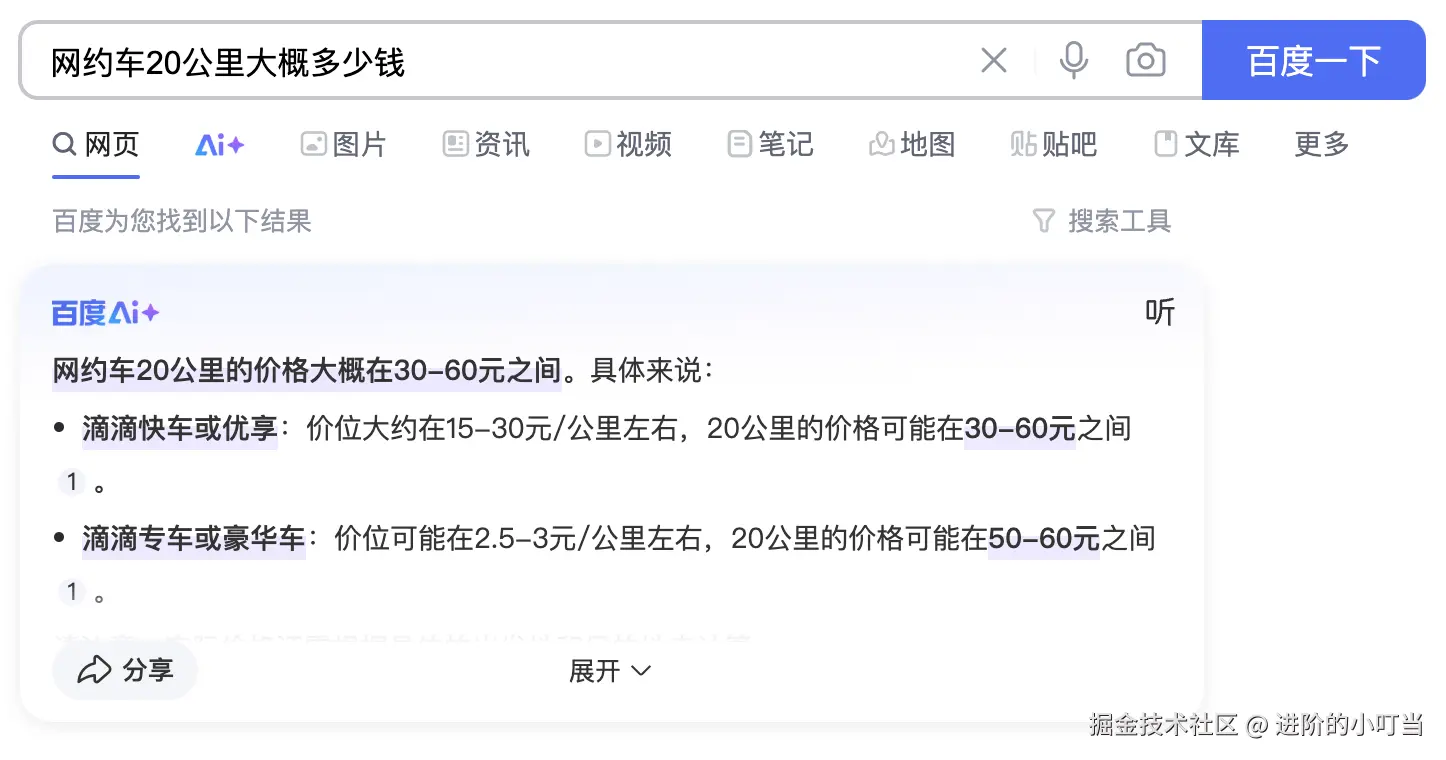Share the AI answer using 分享

click(124, 670)
